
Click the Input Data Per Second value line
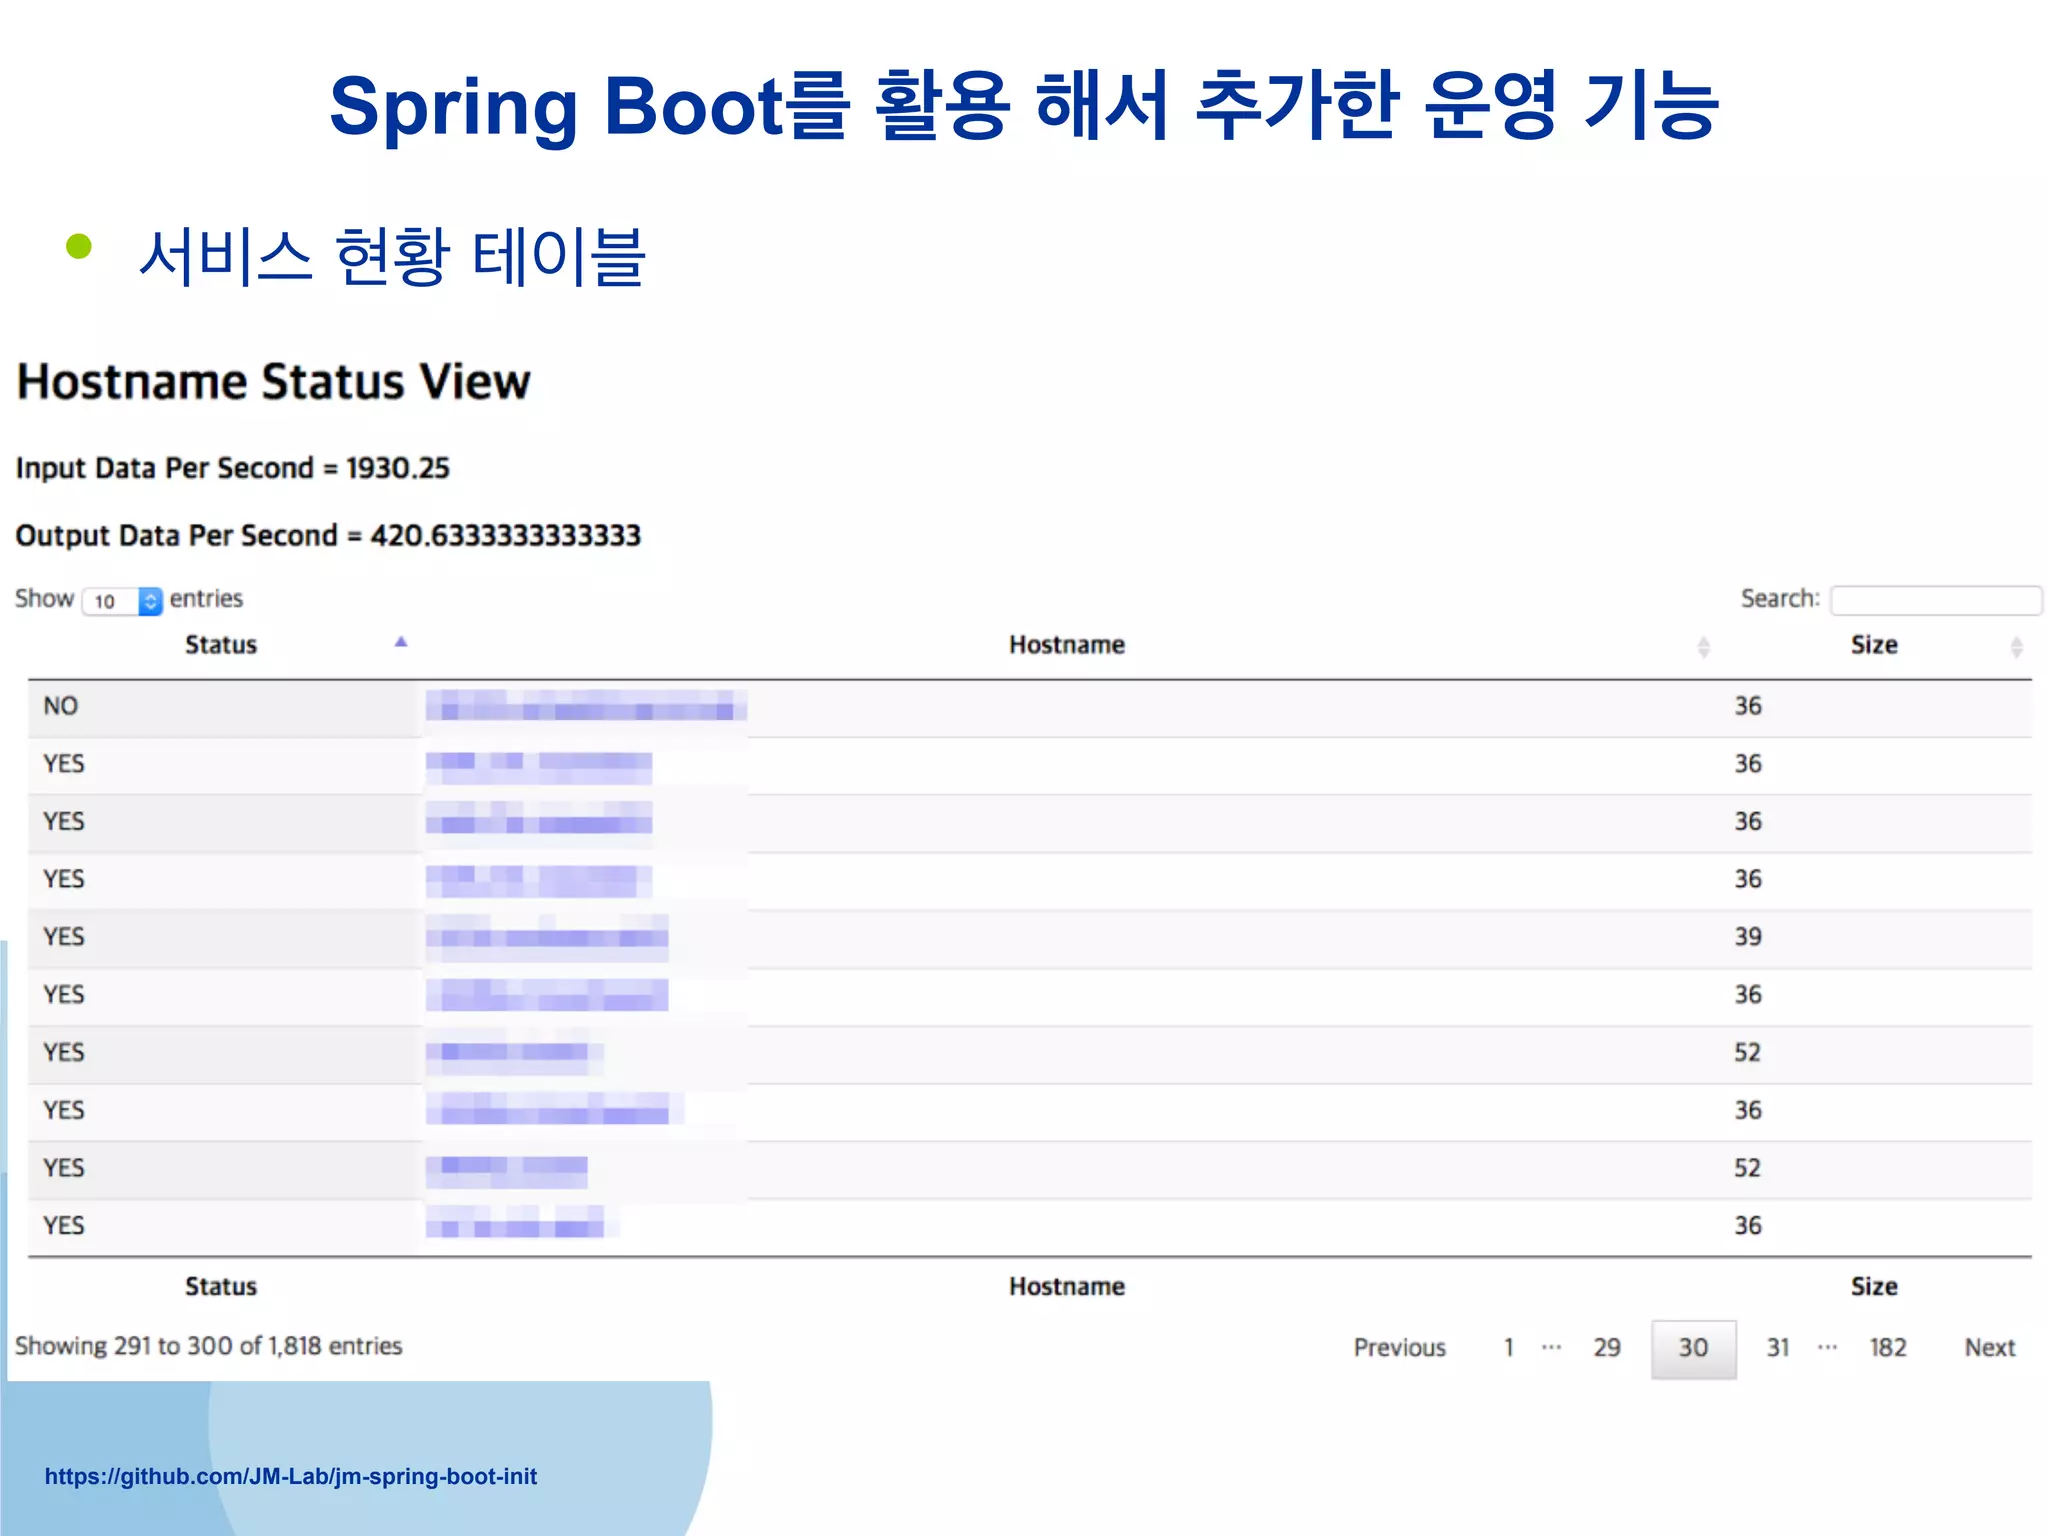tap(232, 468)
